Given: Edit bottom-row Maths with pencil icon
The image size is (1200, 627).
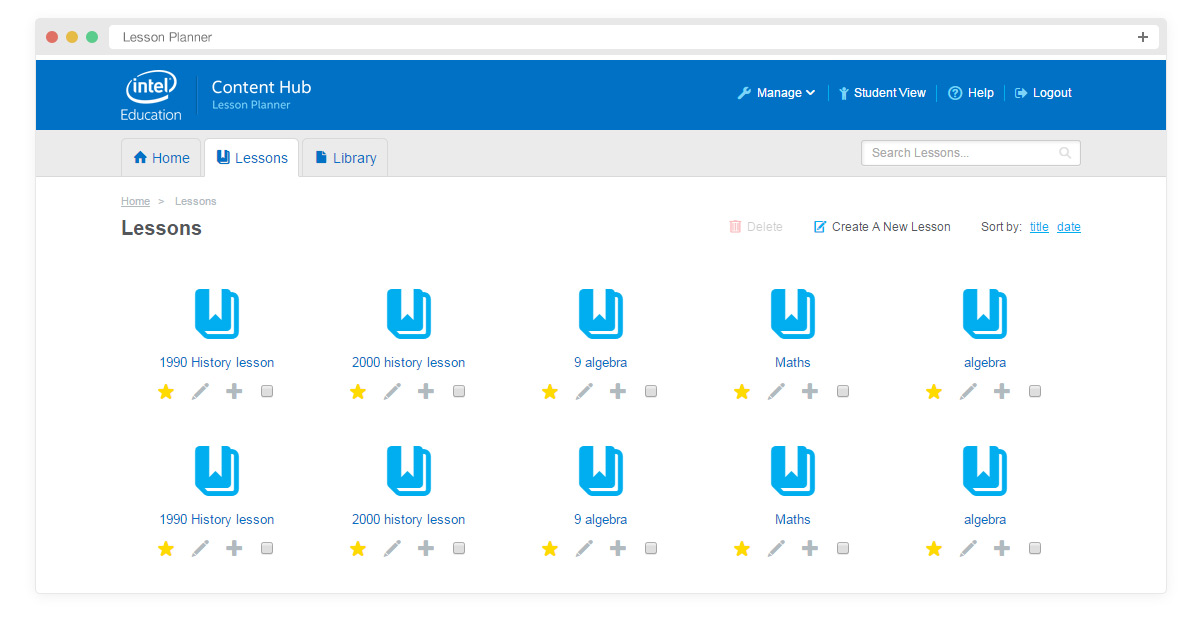Looking at the screenshot, I should 776,548.
